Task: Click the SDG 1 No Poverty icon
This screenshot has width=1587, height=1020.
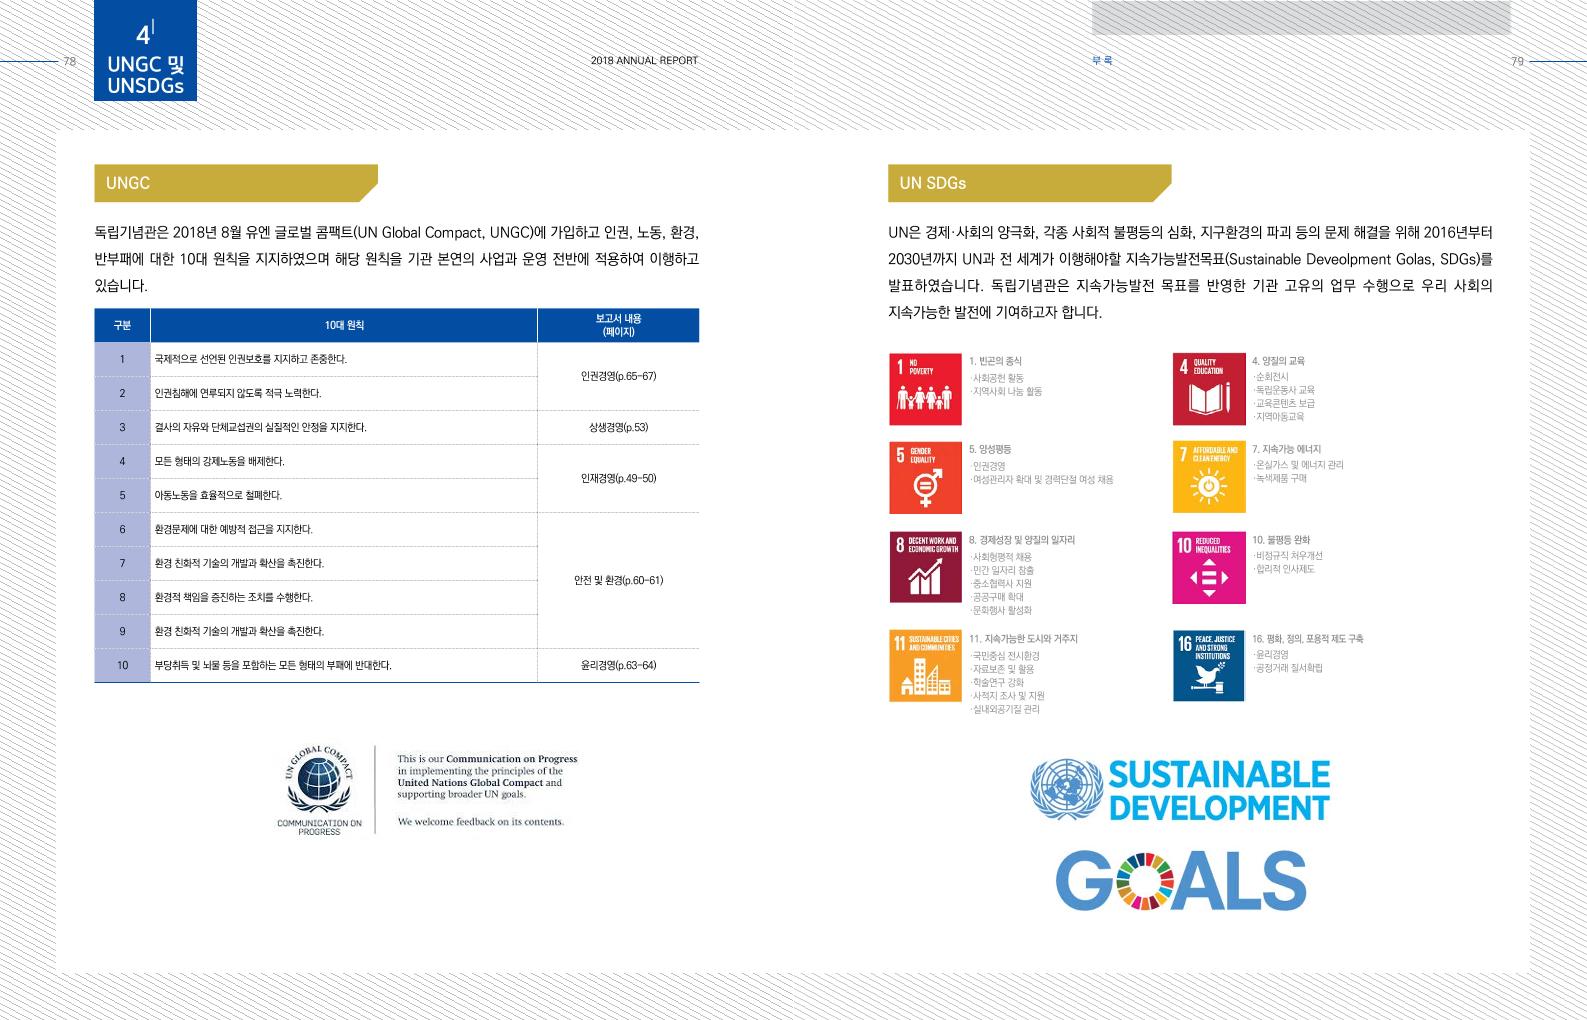Action: click(926, 389)
